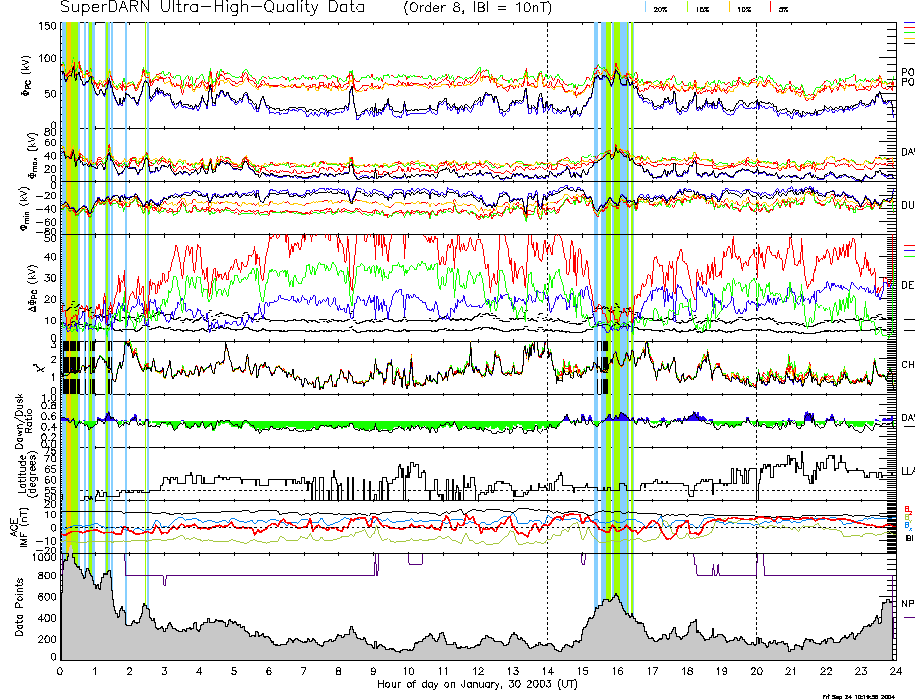Click the 'Latitude (degrees)' y-axis label
915x700 pixels.
point(27,473)
